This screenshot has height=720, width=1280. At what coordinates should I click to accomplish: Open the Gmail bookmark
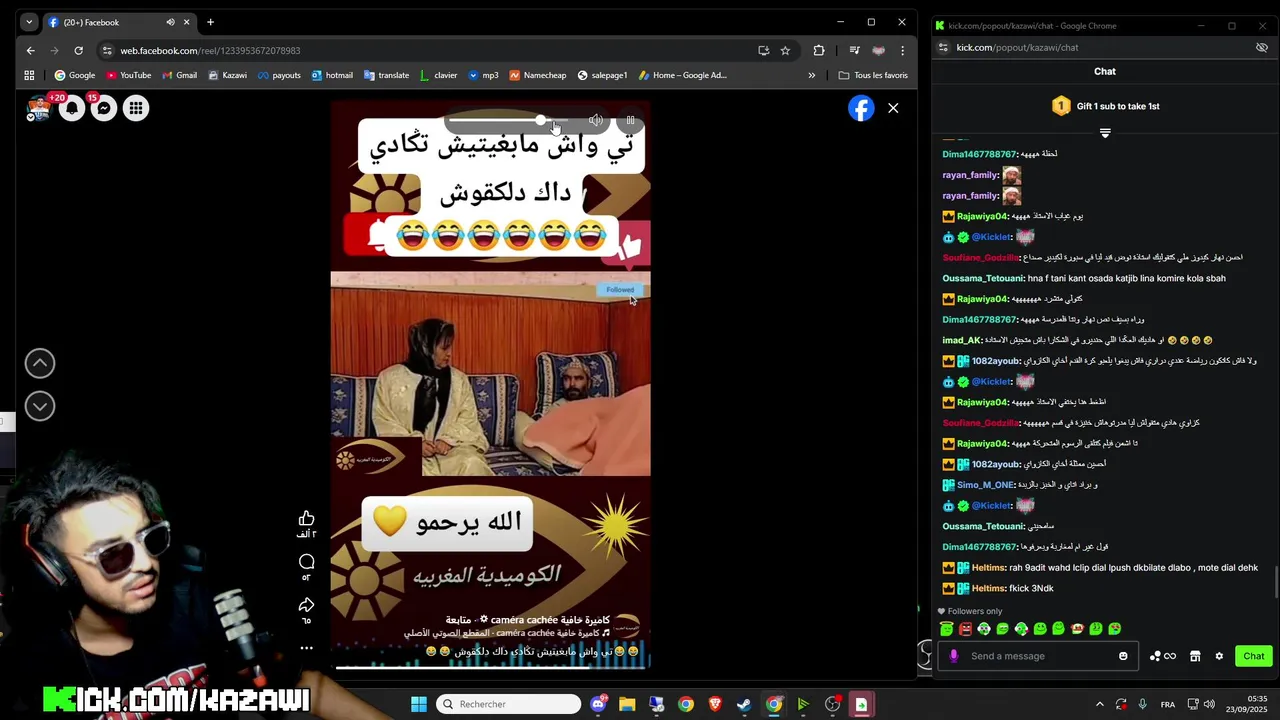[179, 75]
